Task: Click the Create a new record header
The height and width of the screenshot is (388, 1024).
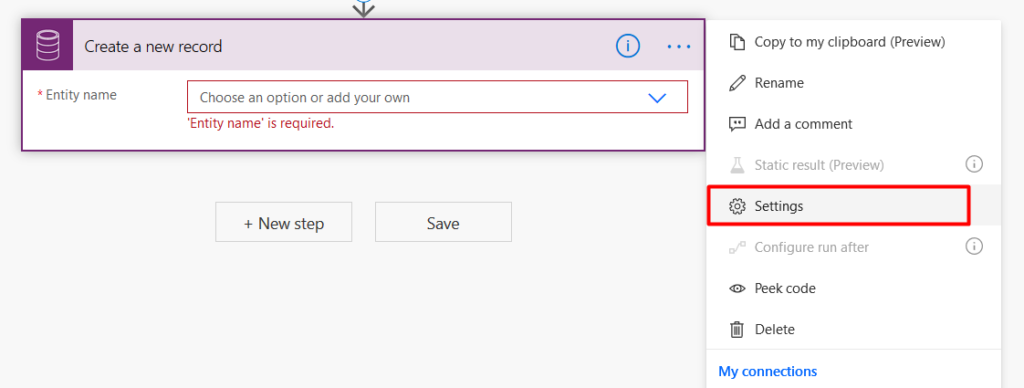Action: (x=153, y=46)
